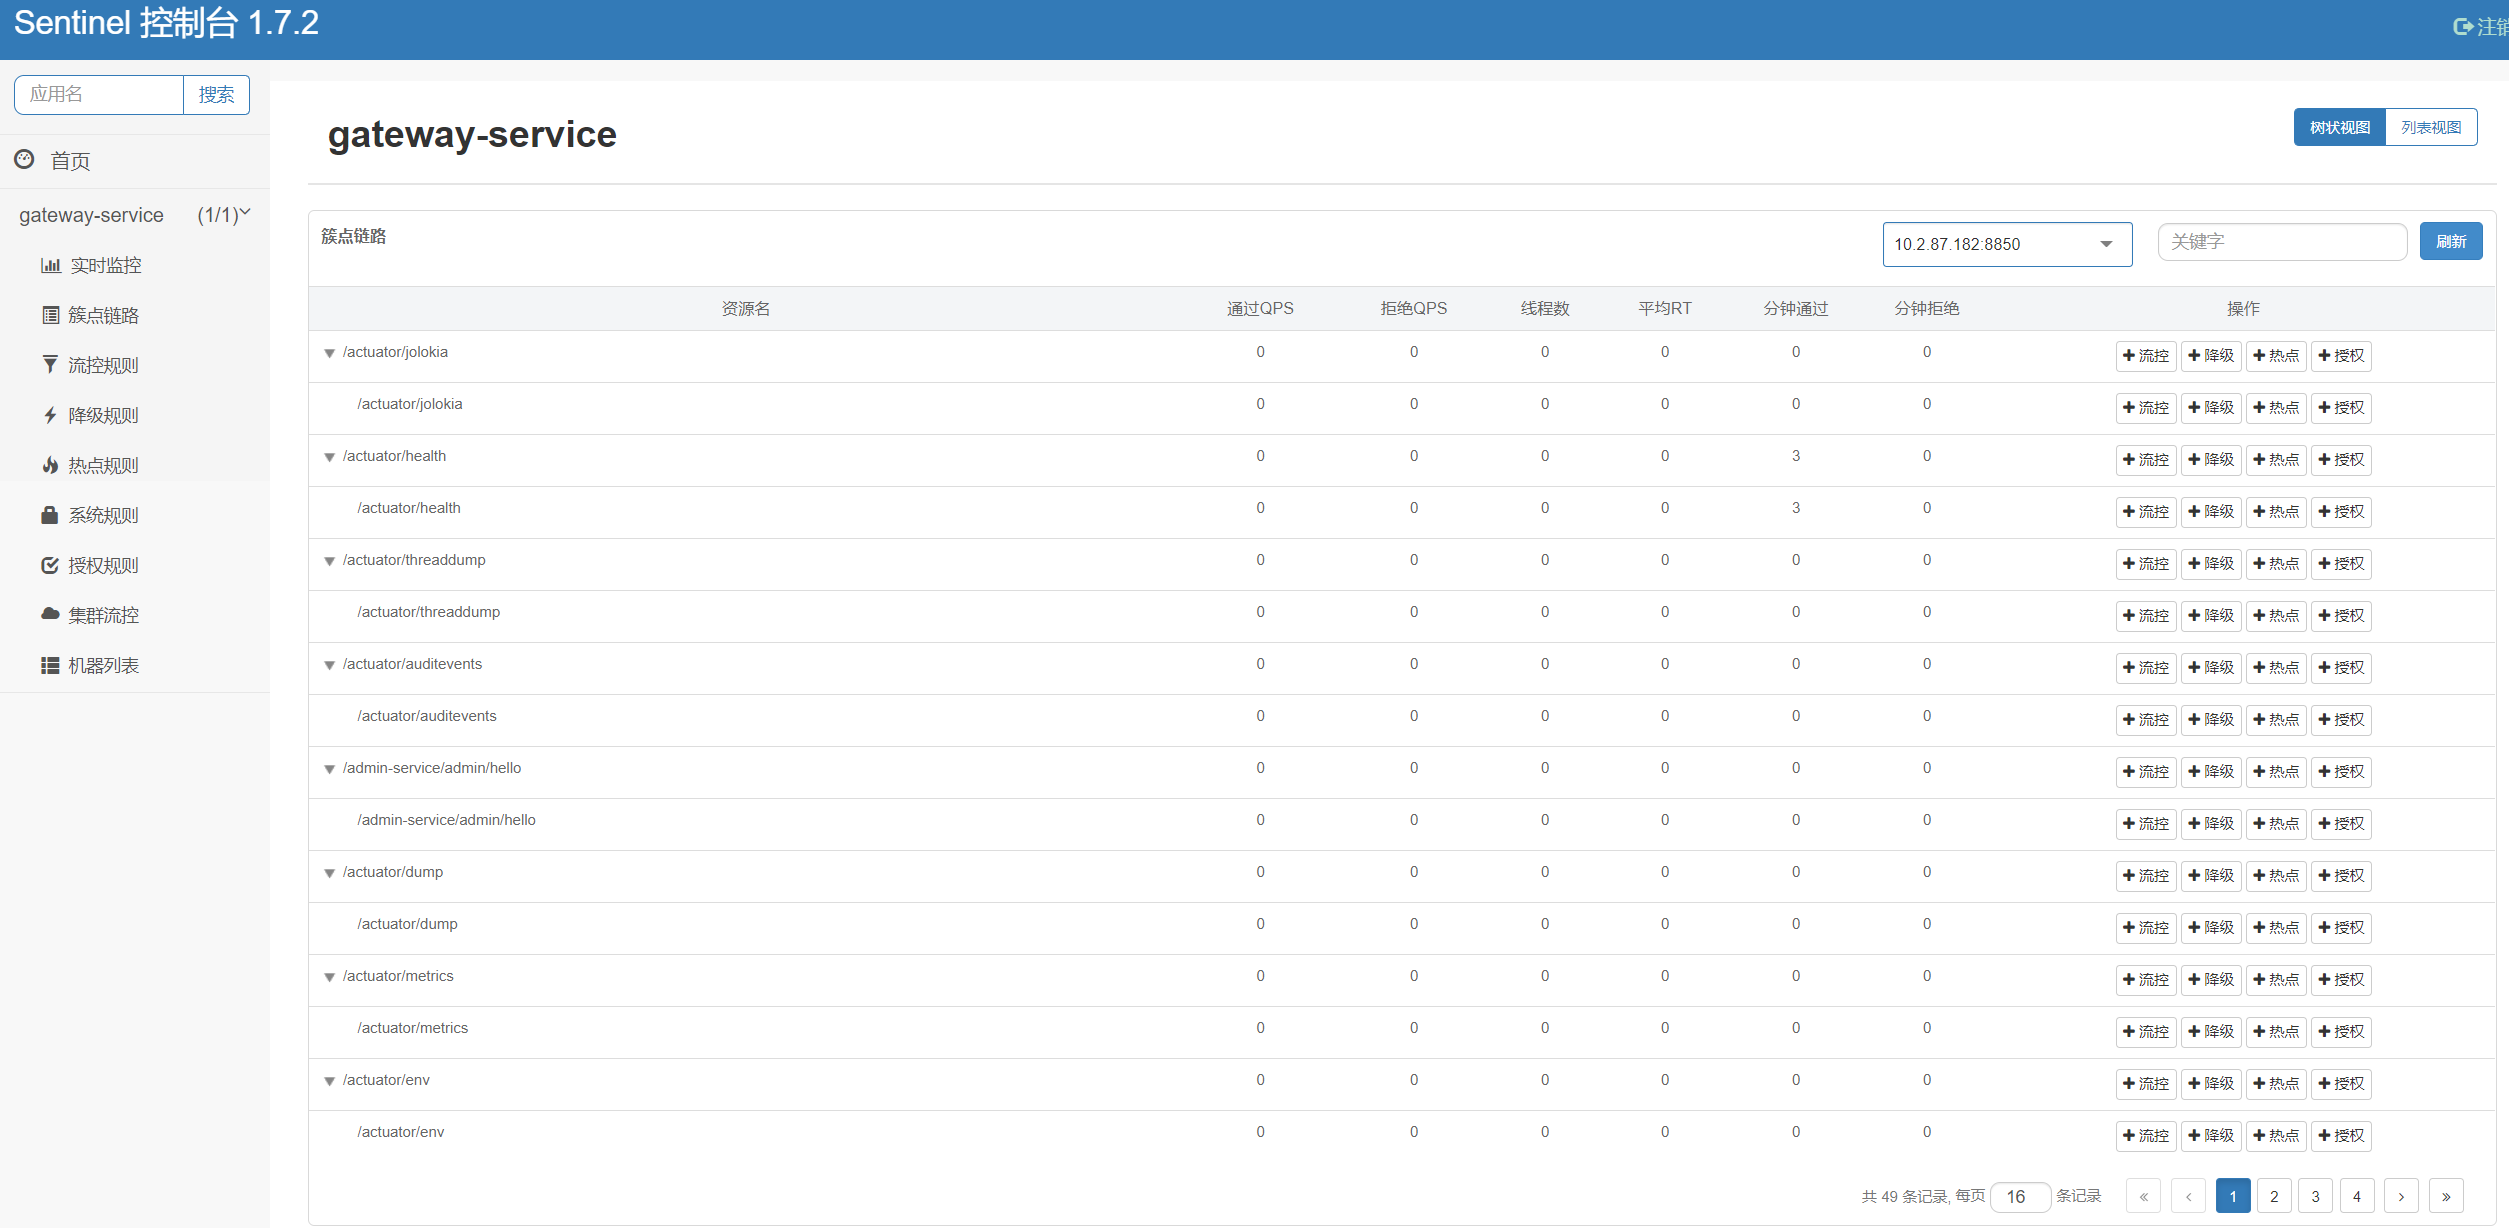2509x1228 pixels.
Task: Click the system rules lock icon
Action: [x=50, y=515]
